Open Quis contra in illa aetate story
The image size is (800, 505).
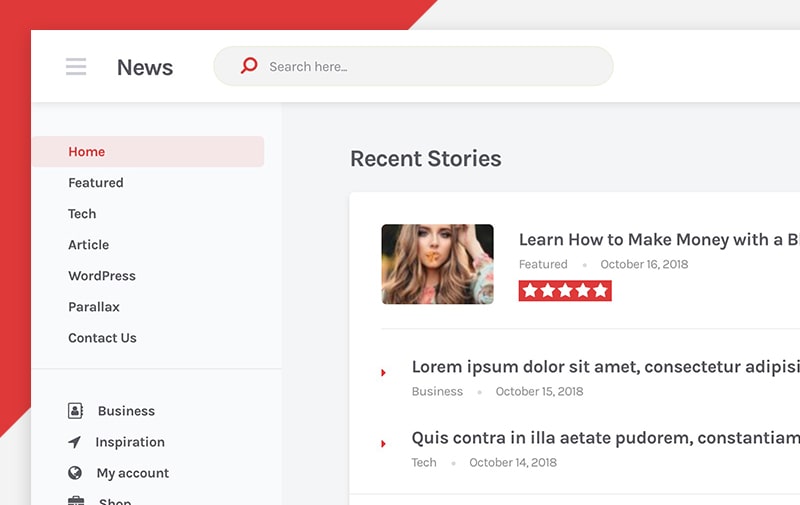click(x=606, y=438)
